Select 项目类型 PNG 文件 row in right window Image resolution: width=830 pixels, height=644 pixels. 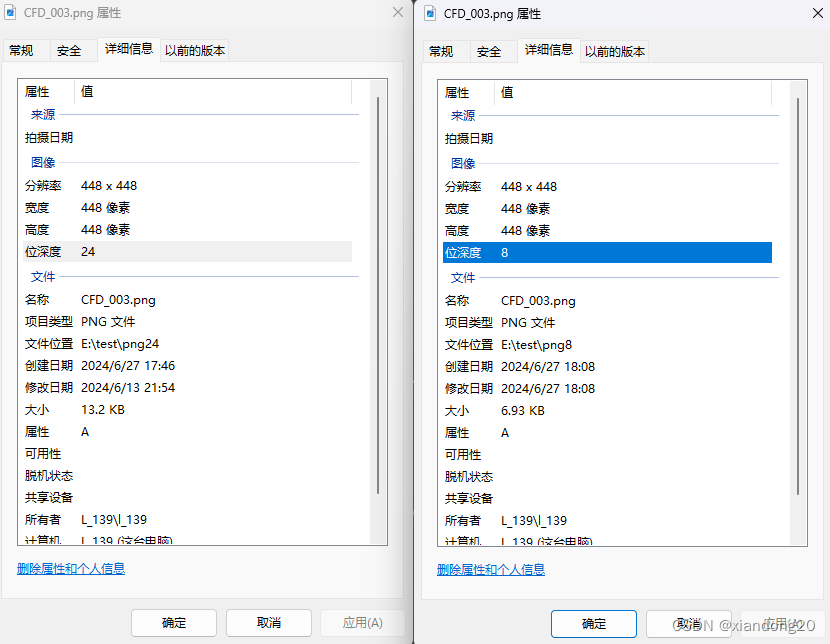607,323
